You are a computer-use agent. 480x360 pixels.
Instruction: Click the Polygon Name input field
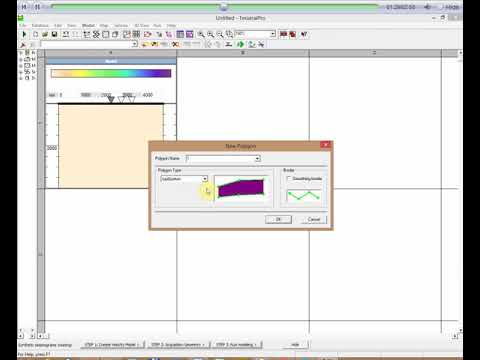pyautogui.click(x=220, y=158)
